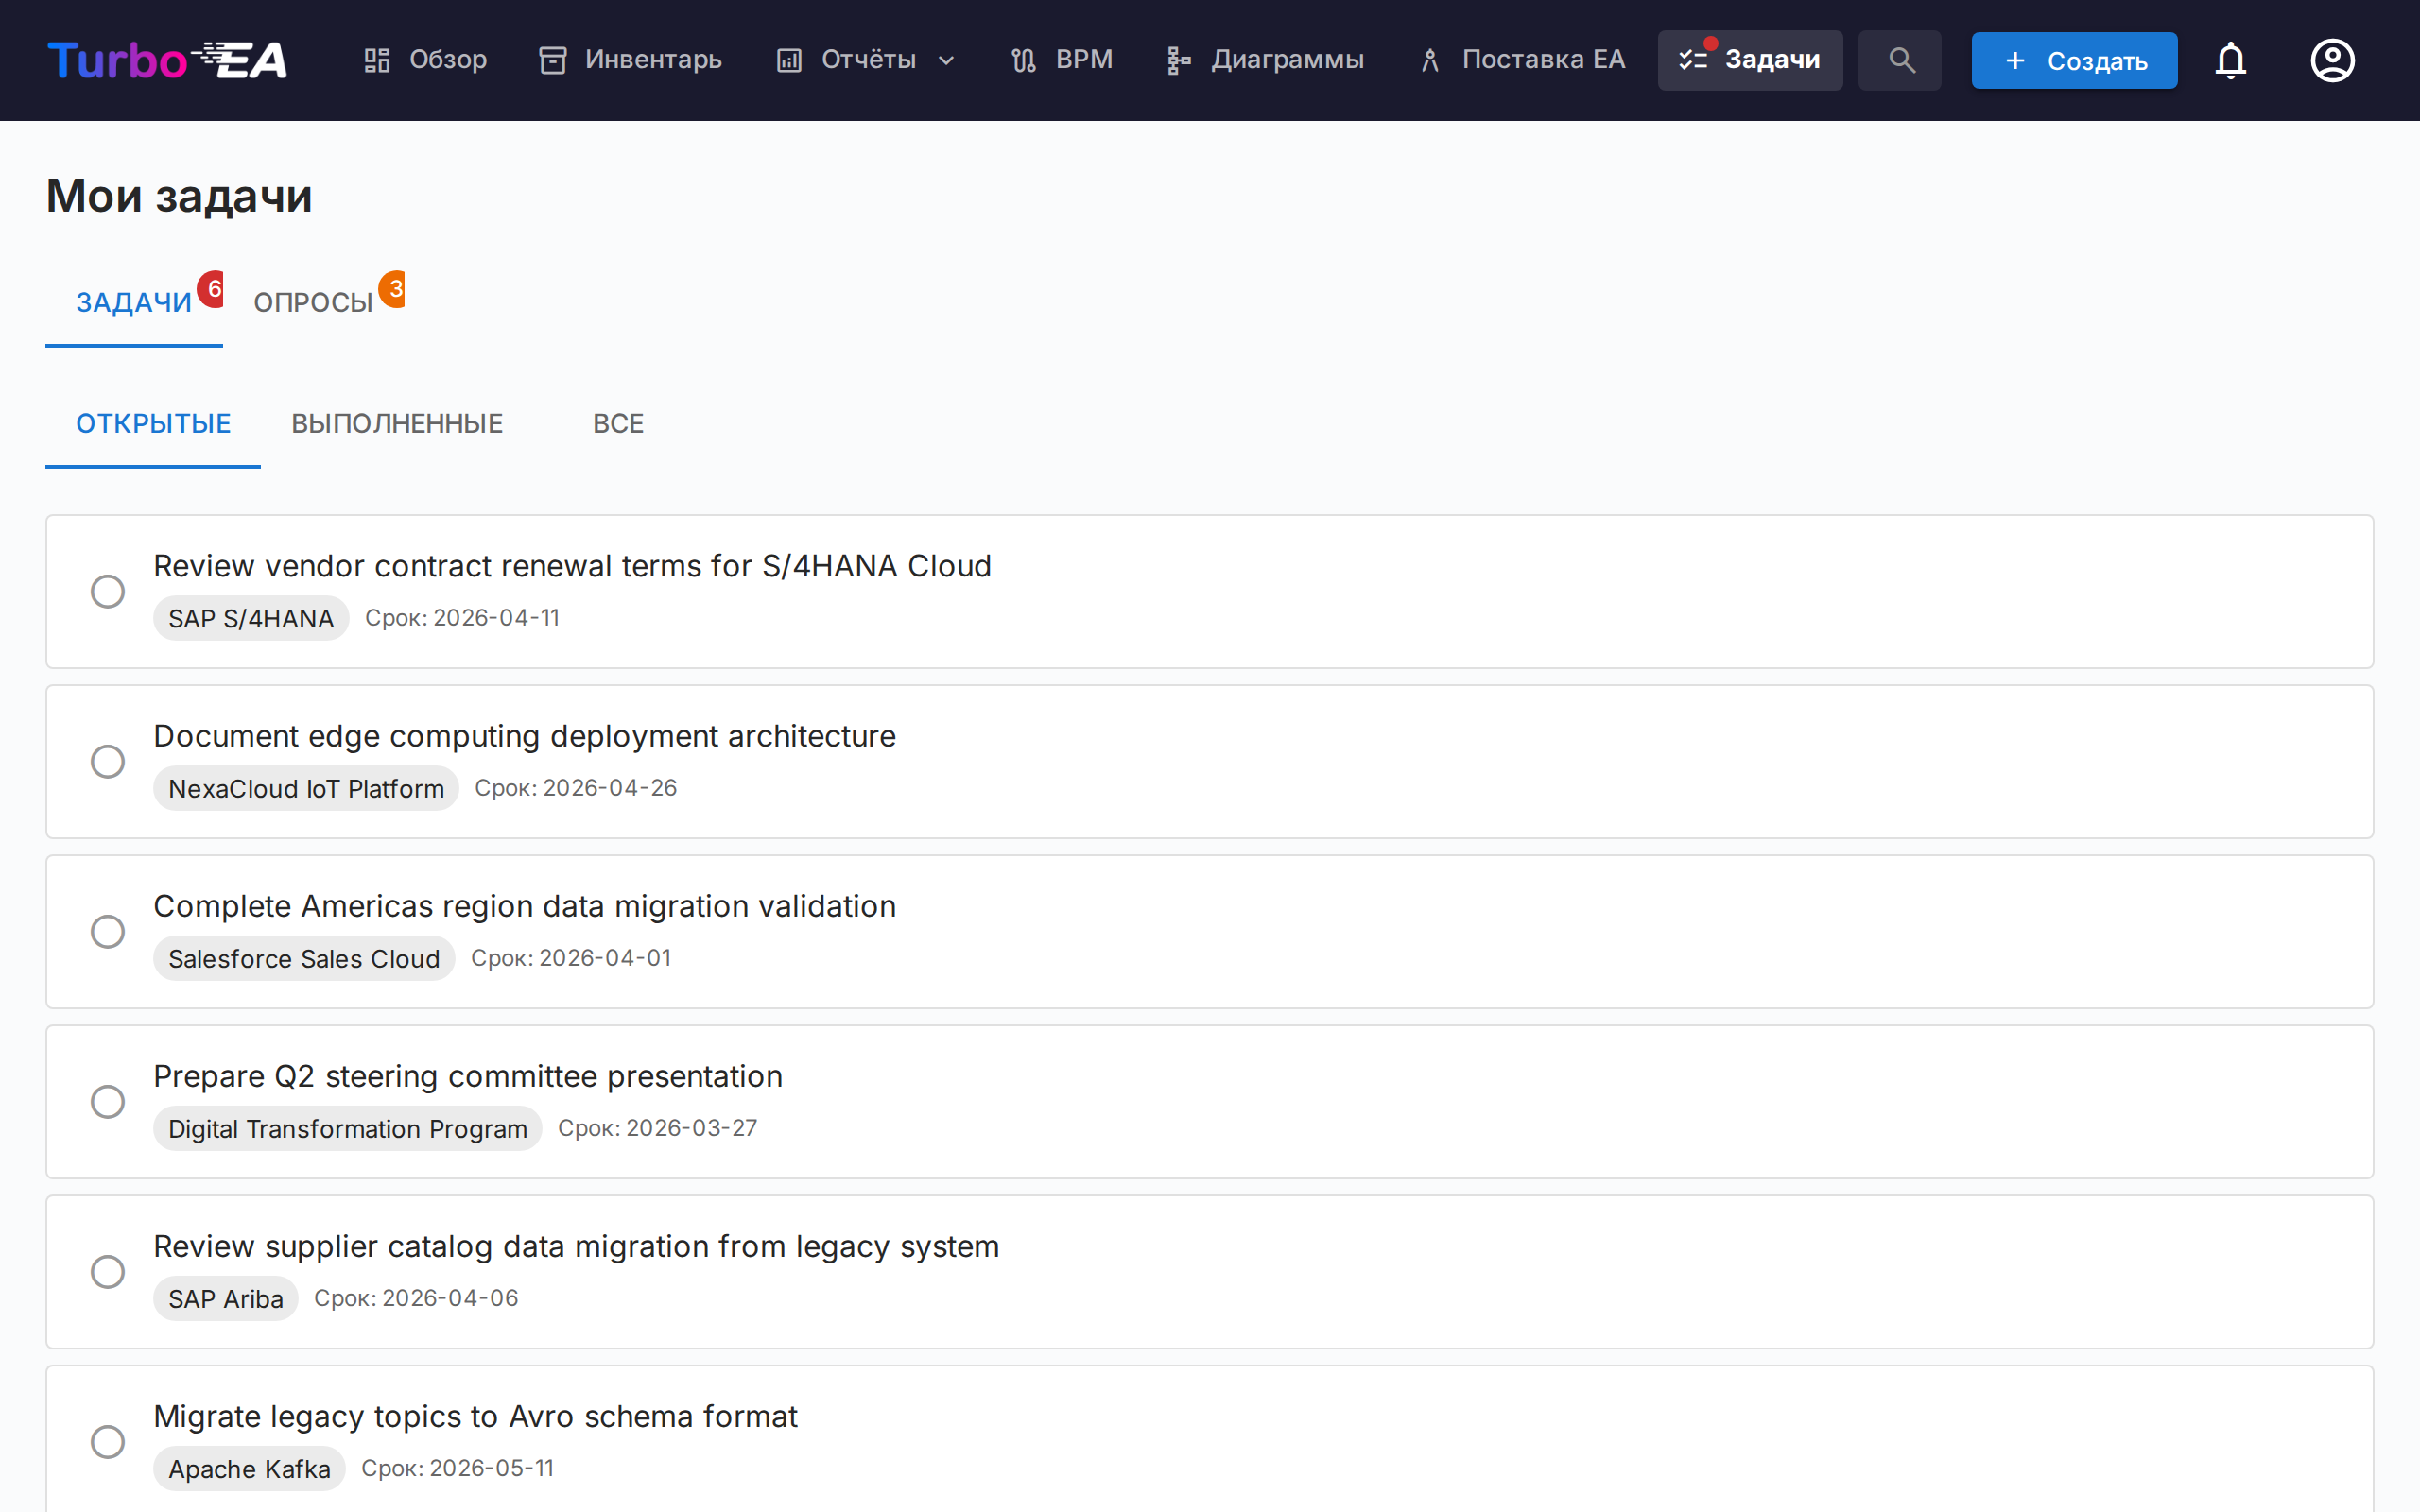Screen dimensions: 2420x1512
Task: Click the NexaCloud IoT Platform chip
Action: pos(306,788)
